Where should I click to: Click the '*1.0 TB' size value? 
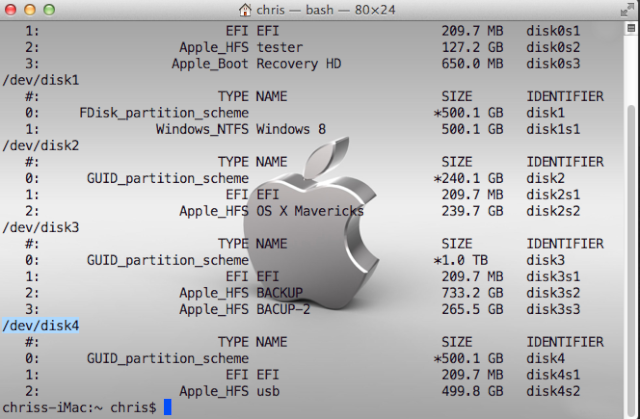(460, 260)
